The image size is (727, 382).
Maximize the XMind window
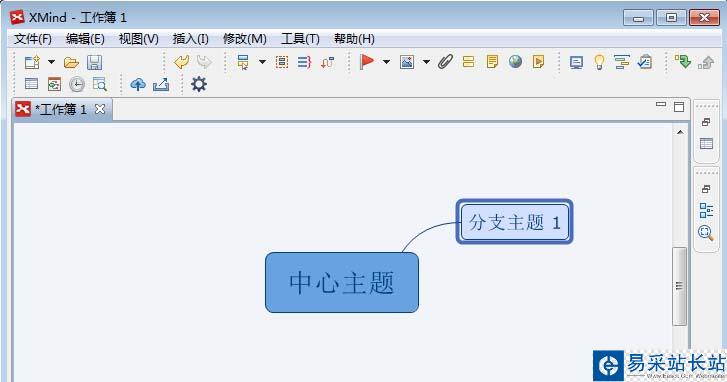coord(671,18)
